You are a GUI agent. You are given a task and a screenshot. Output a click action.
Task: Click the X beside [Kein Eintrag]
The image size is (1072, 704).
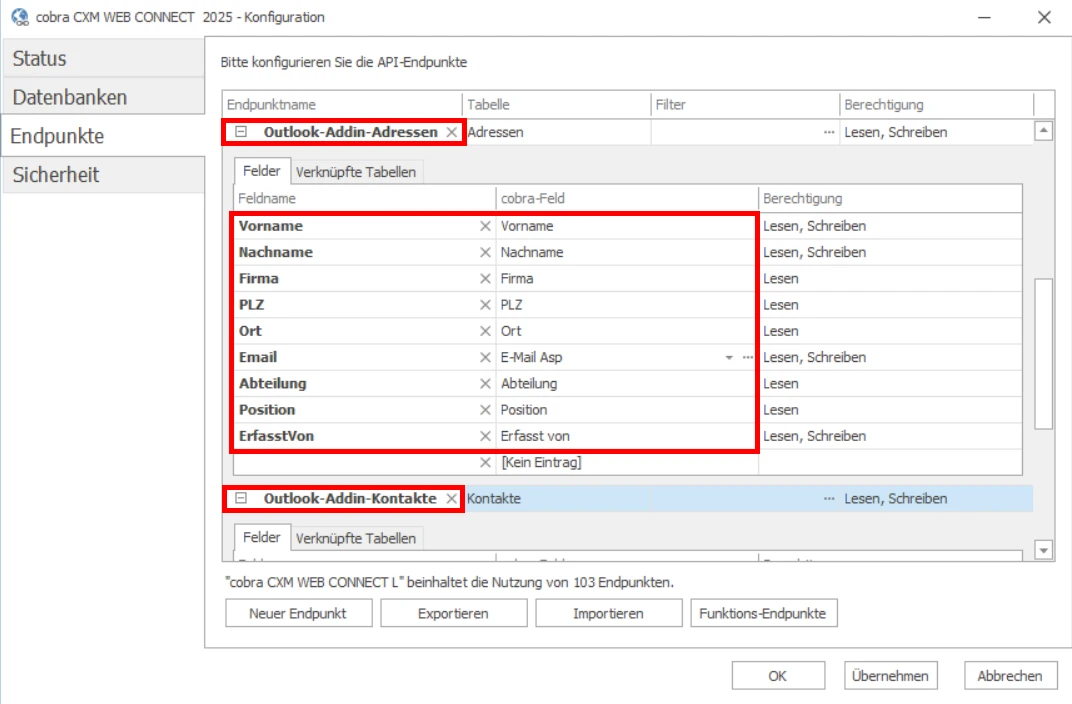[x=485, y=463]
